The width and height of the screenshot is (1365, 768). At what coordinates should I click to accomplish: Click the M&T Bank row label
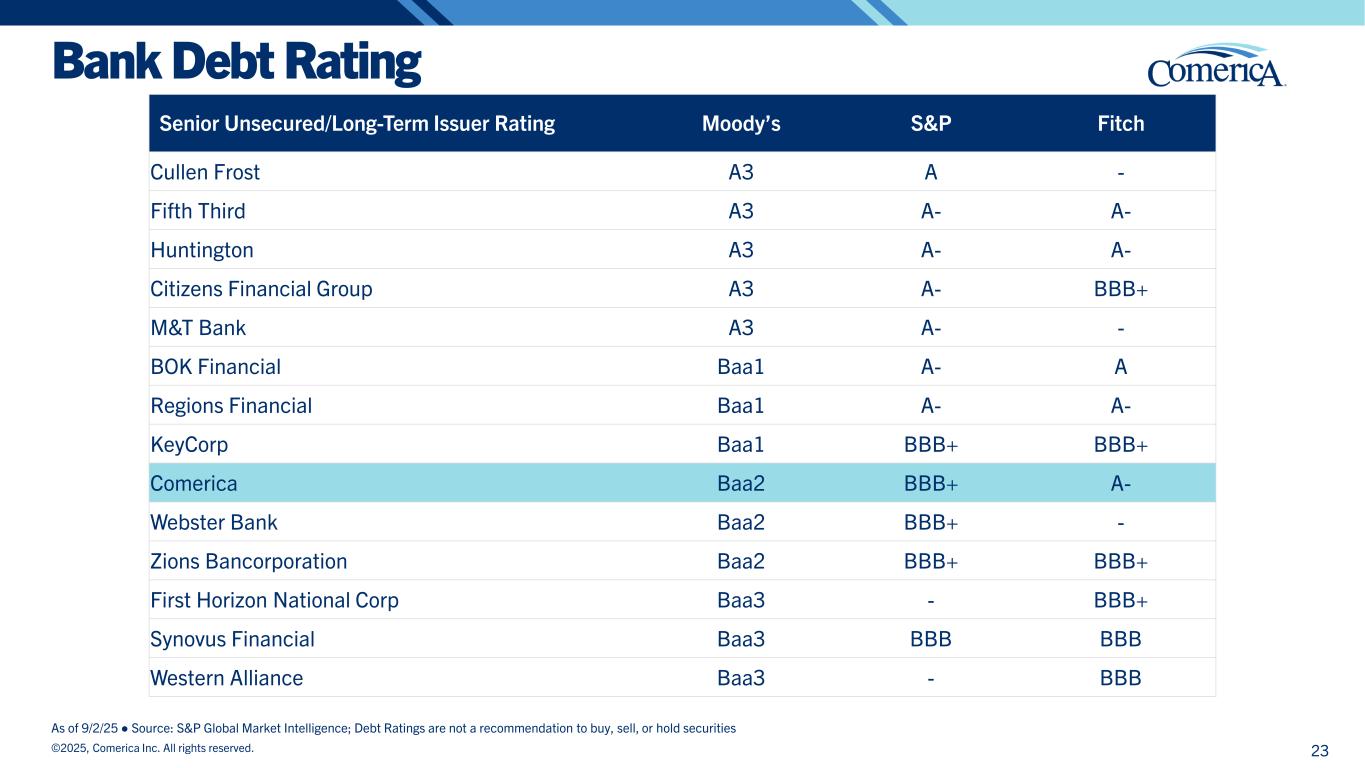coord(198,328)
